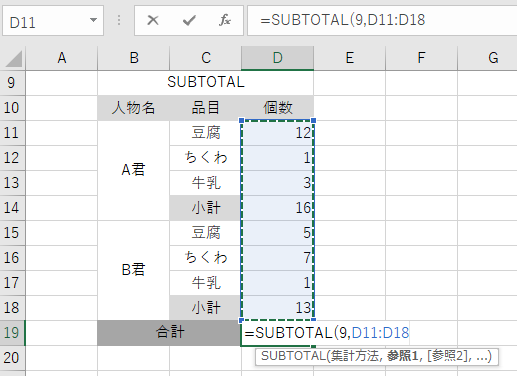Click SUBTOTAL name in the function tooltip
Image resolution: width=517 pixels, height=376 pixels.
coord(293,356)
